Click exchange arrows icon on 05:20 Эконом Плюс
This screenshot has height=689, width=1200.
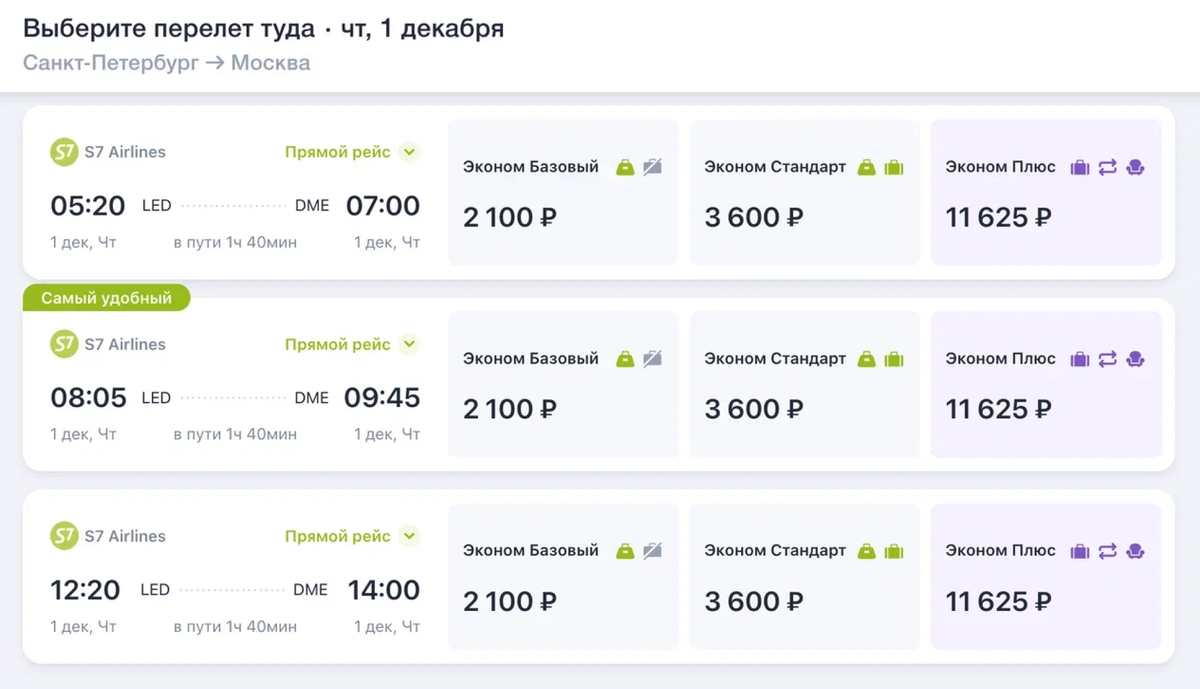coord(1107,167)
